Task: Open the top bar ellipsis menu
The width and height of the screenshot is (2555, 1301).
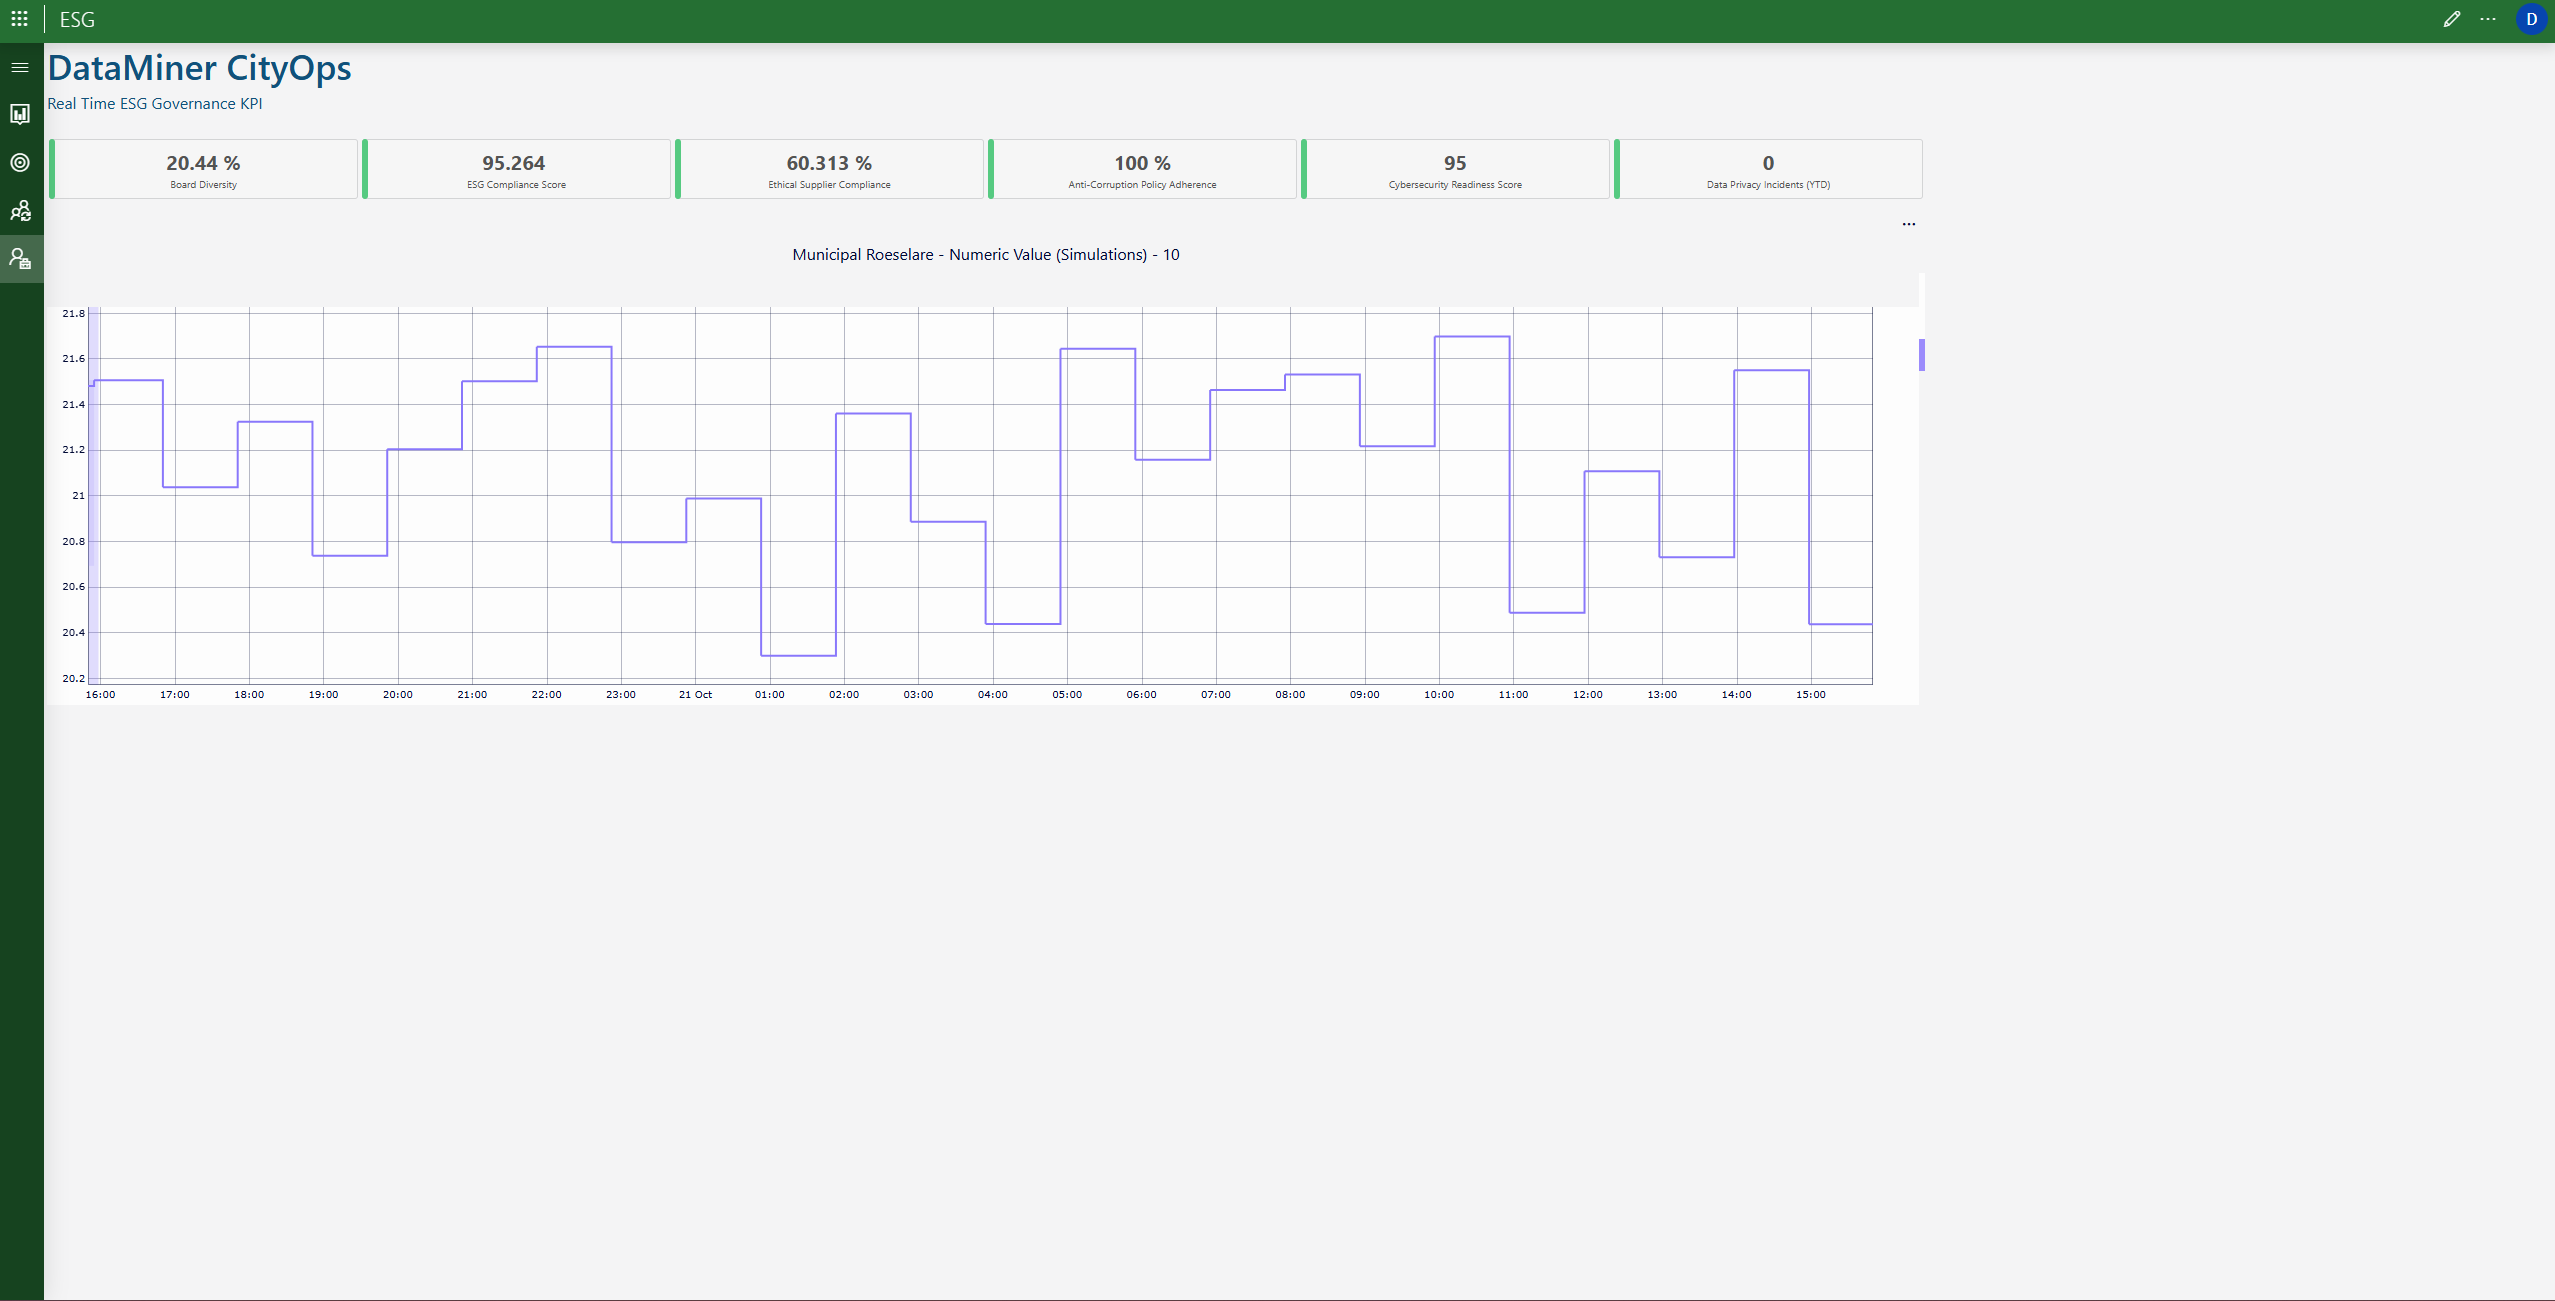Action: click(x=2488, y=19)
